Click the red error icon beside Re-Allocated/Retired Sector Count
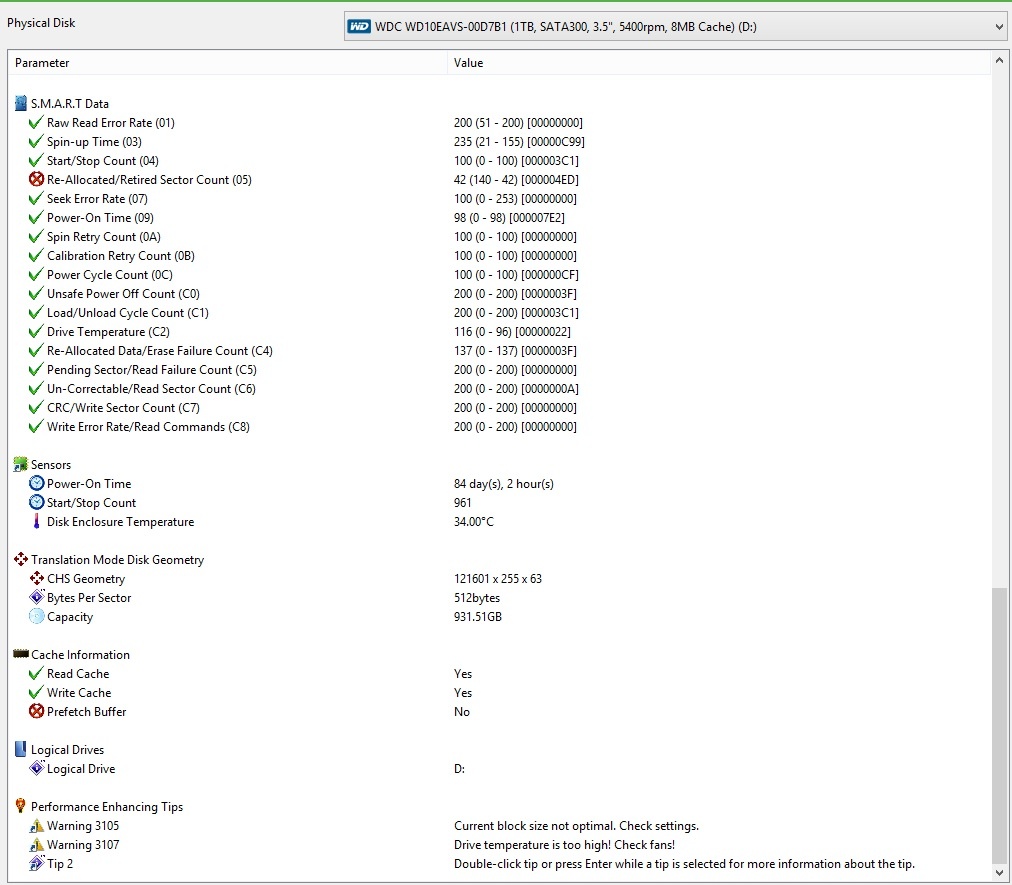Image resolution: width=1012 pixels, height=885 pixels. 35,179
